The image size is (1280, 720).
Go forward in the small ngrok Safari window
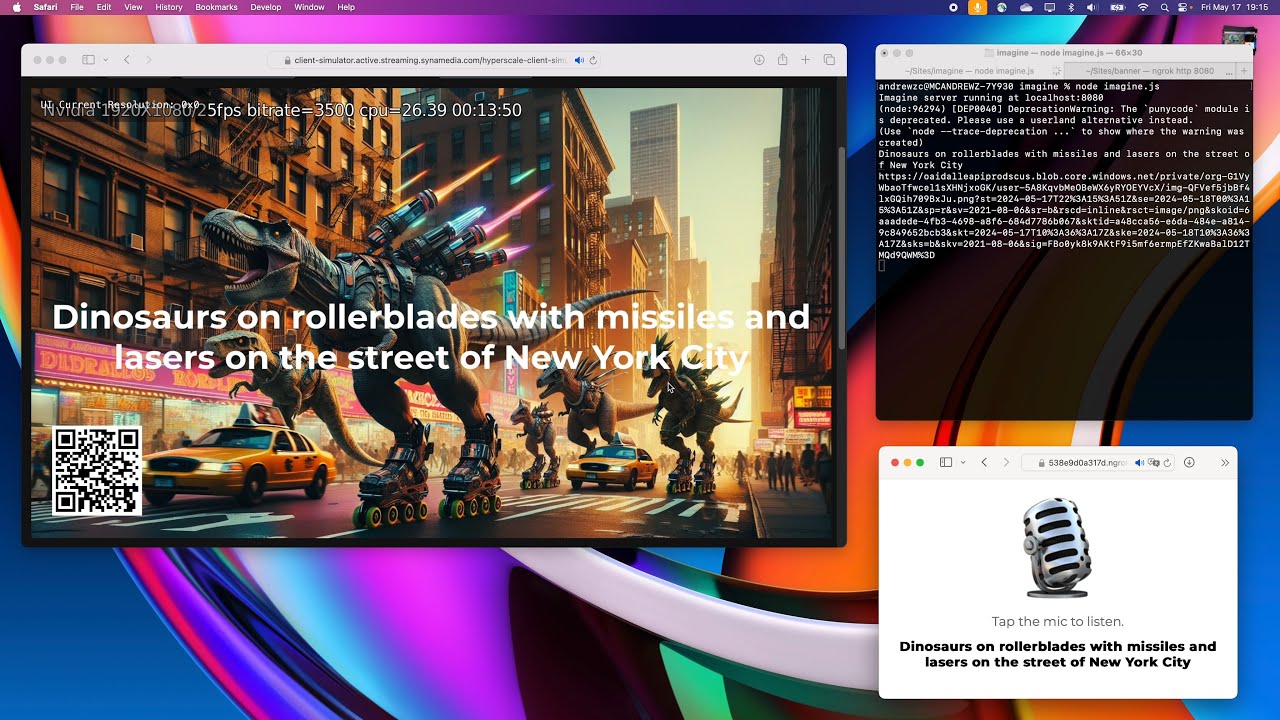[1006, 462]
